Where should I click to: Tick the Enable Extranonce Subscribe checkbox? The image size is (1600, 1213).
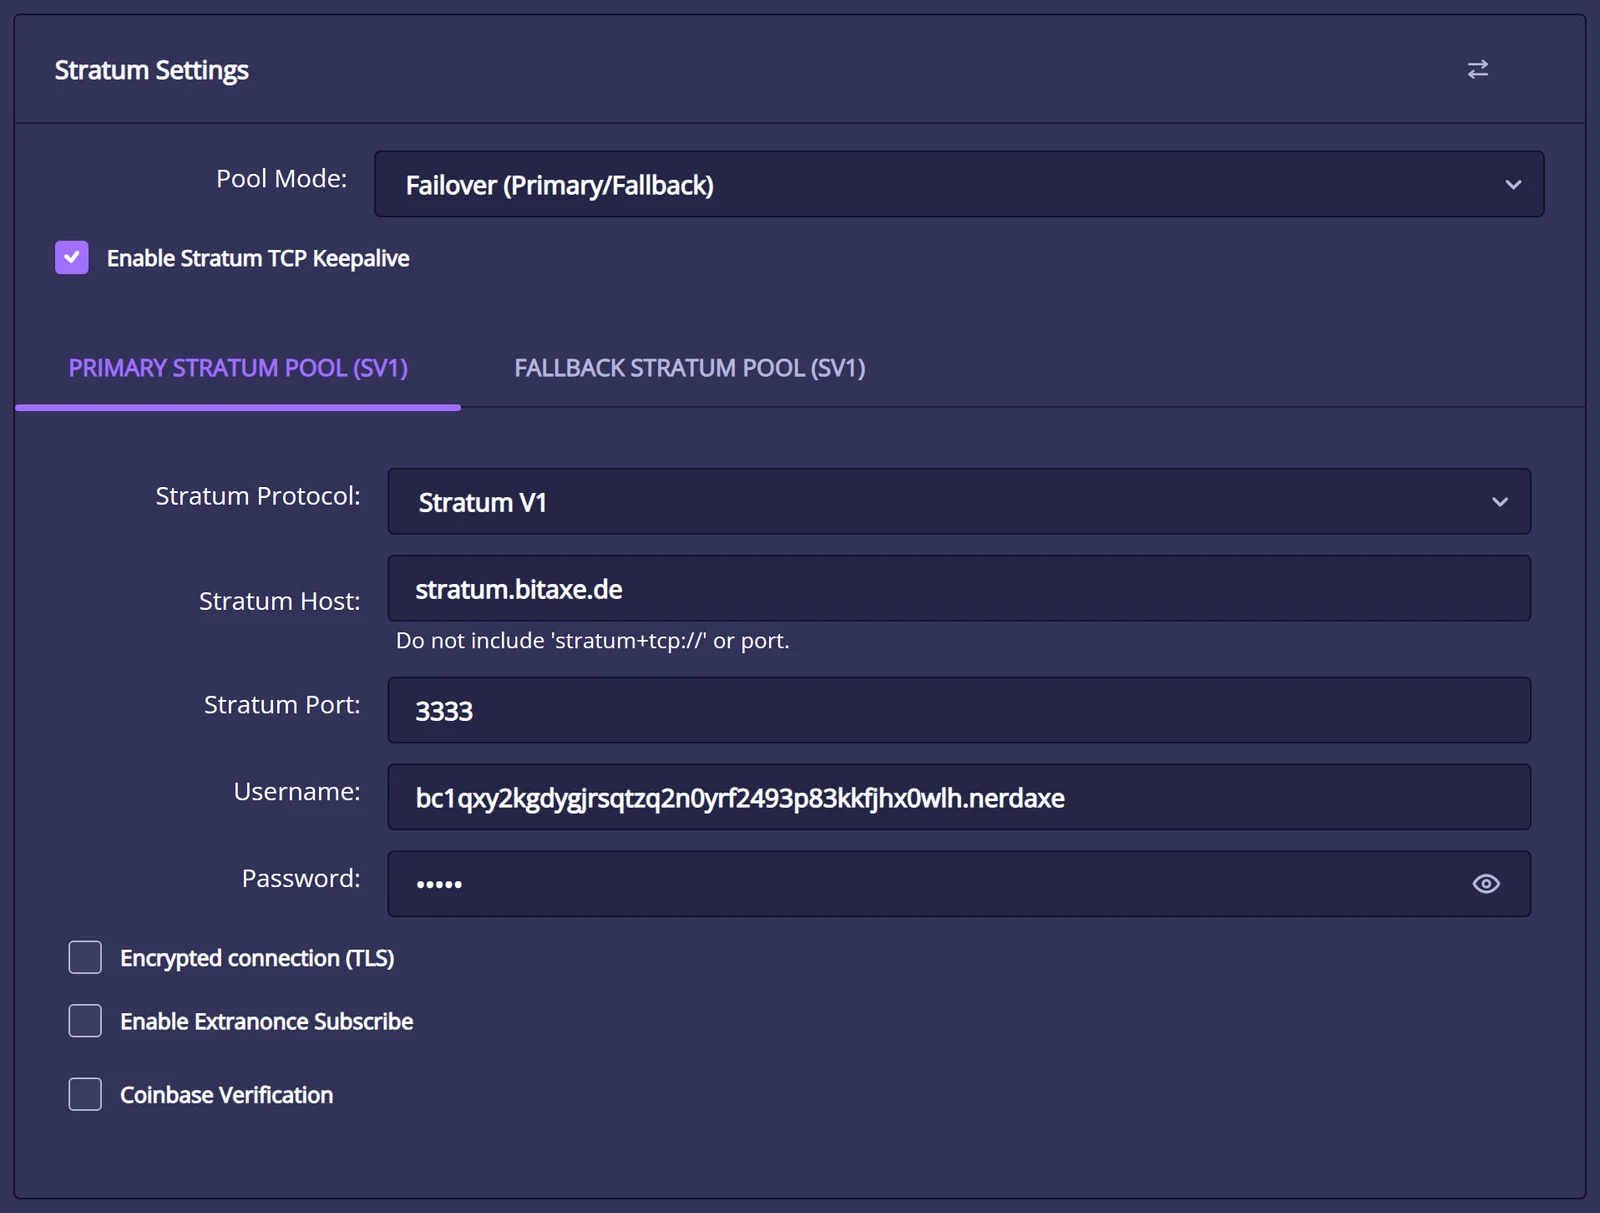click(x=85, y=1021)
